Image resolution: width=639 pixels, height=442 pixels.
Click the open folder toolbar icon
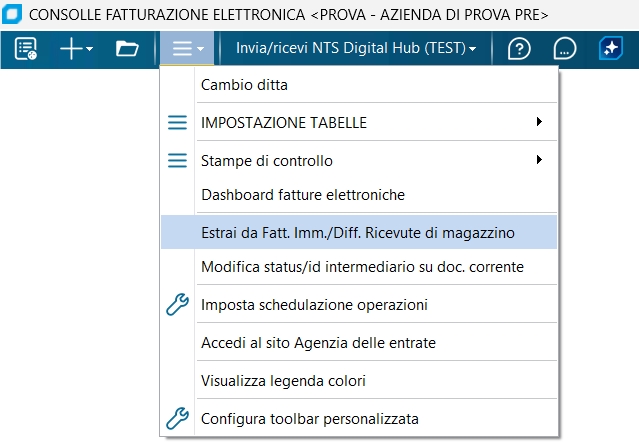point(127,48)
